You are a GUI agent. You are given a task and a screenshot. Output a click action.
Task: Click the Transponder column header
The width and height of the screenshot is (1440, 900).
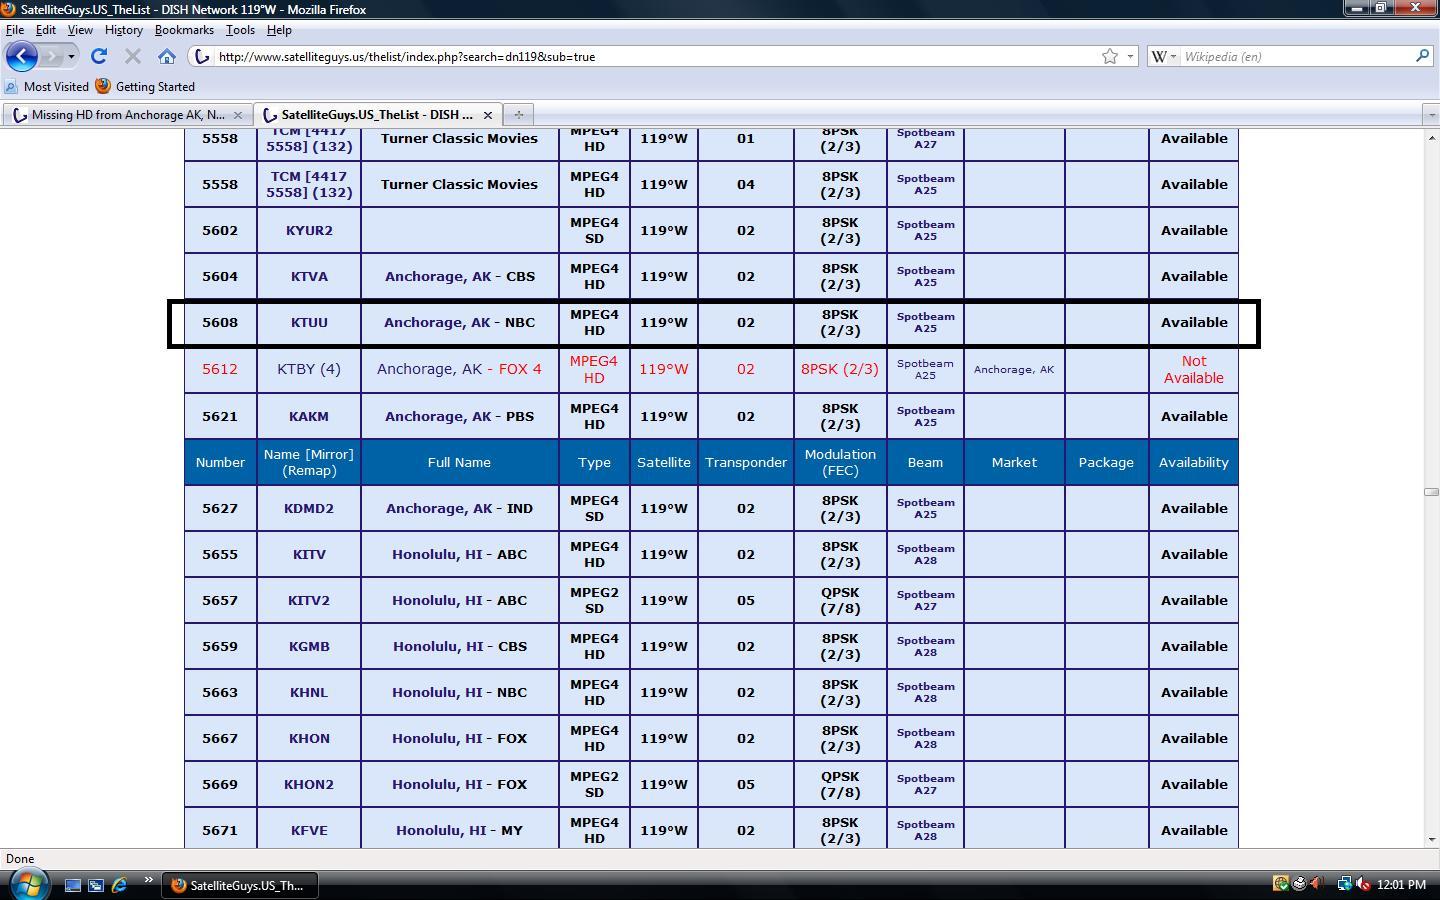(746, 463)
